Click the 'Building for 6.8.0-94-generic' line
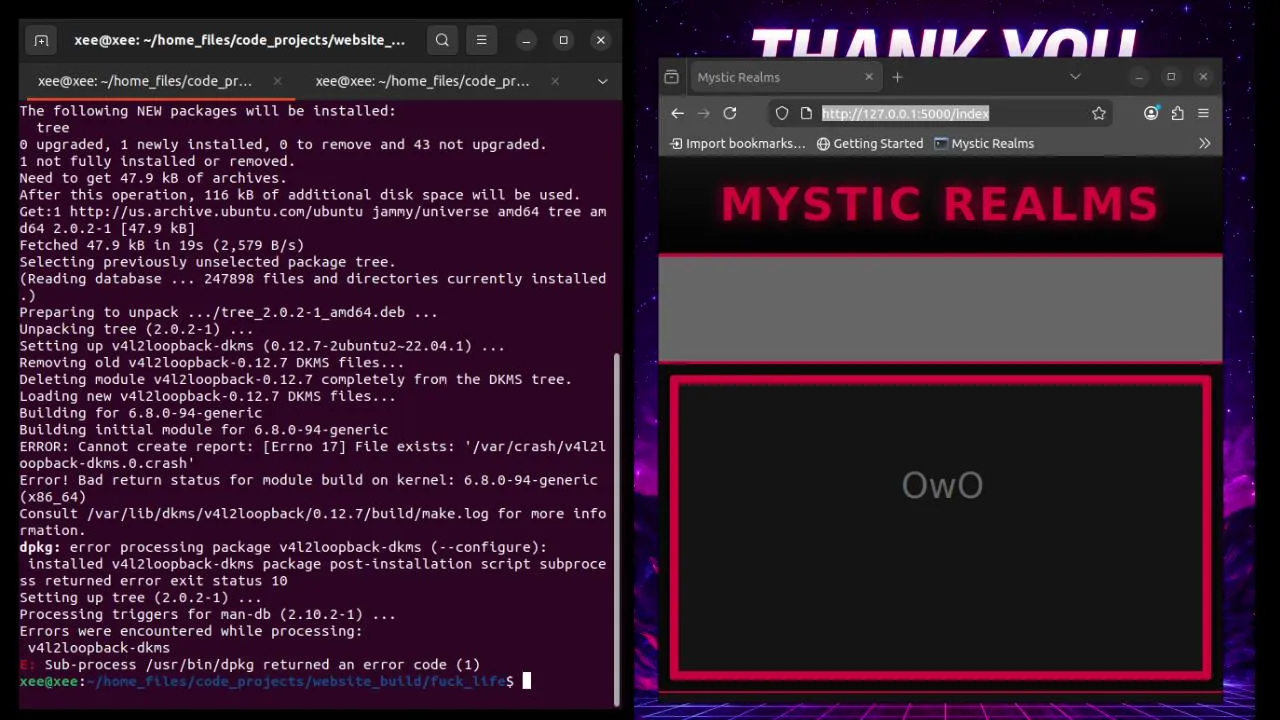This screenshot has width=1280, height=720. point(140,413)
